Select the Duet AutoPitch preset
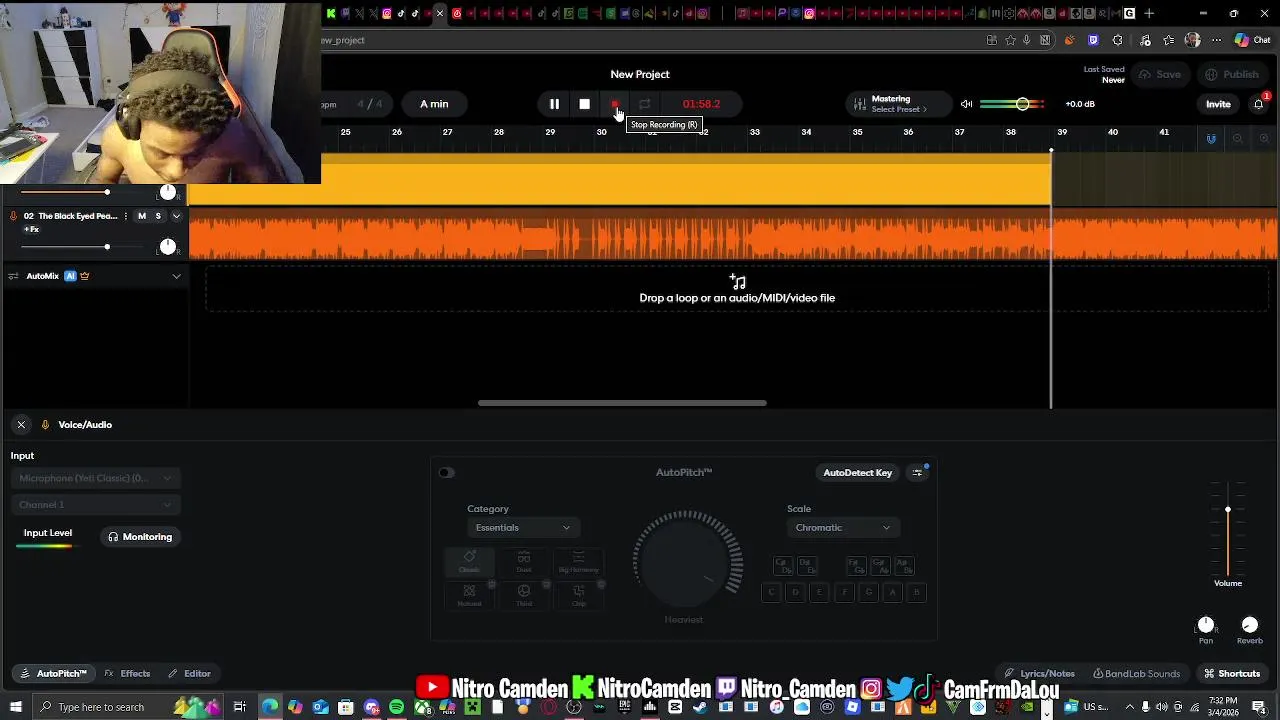This screenshot has width=1280, height=720. coord(524,561)
